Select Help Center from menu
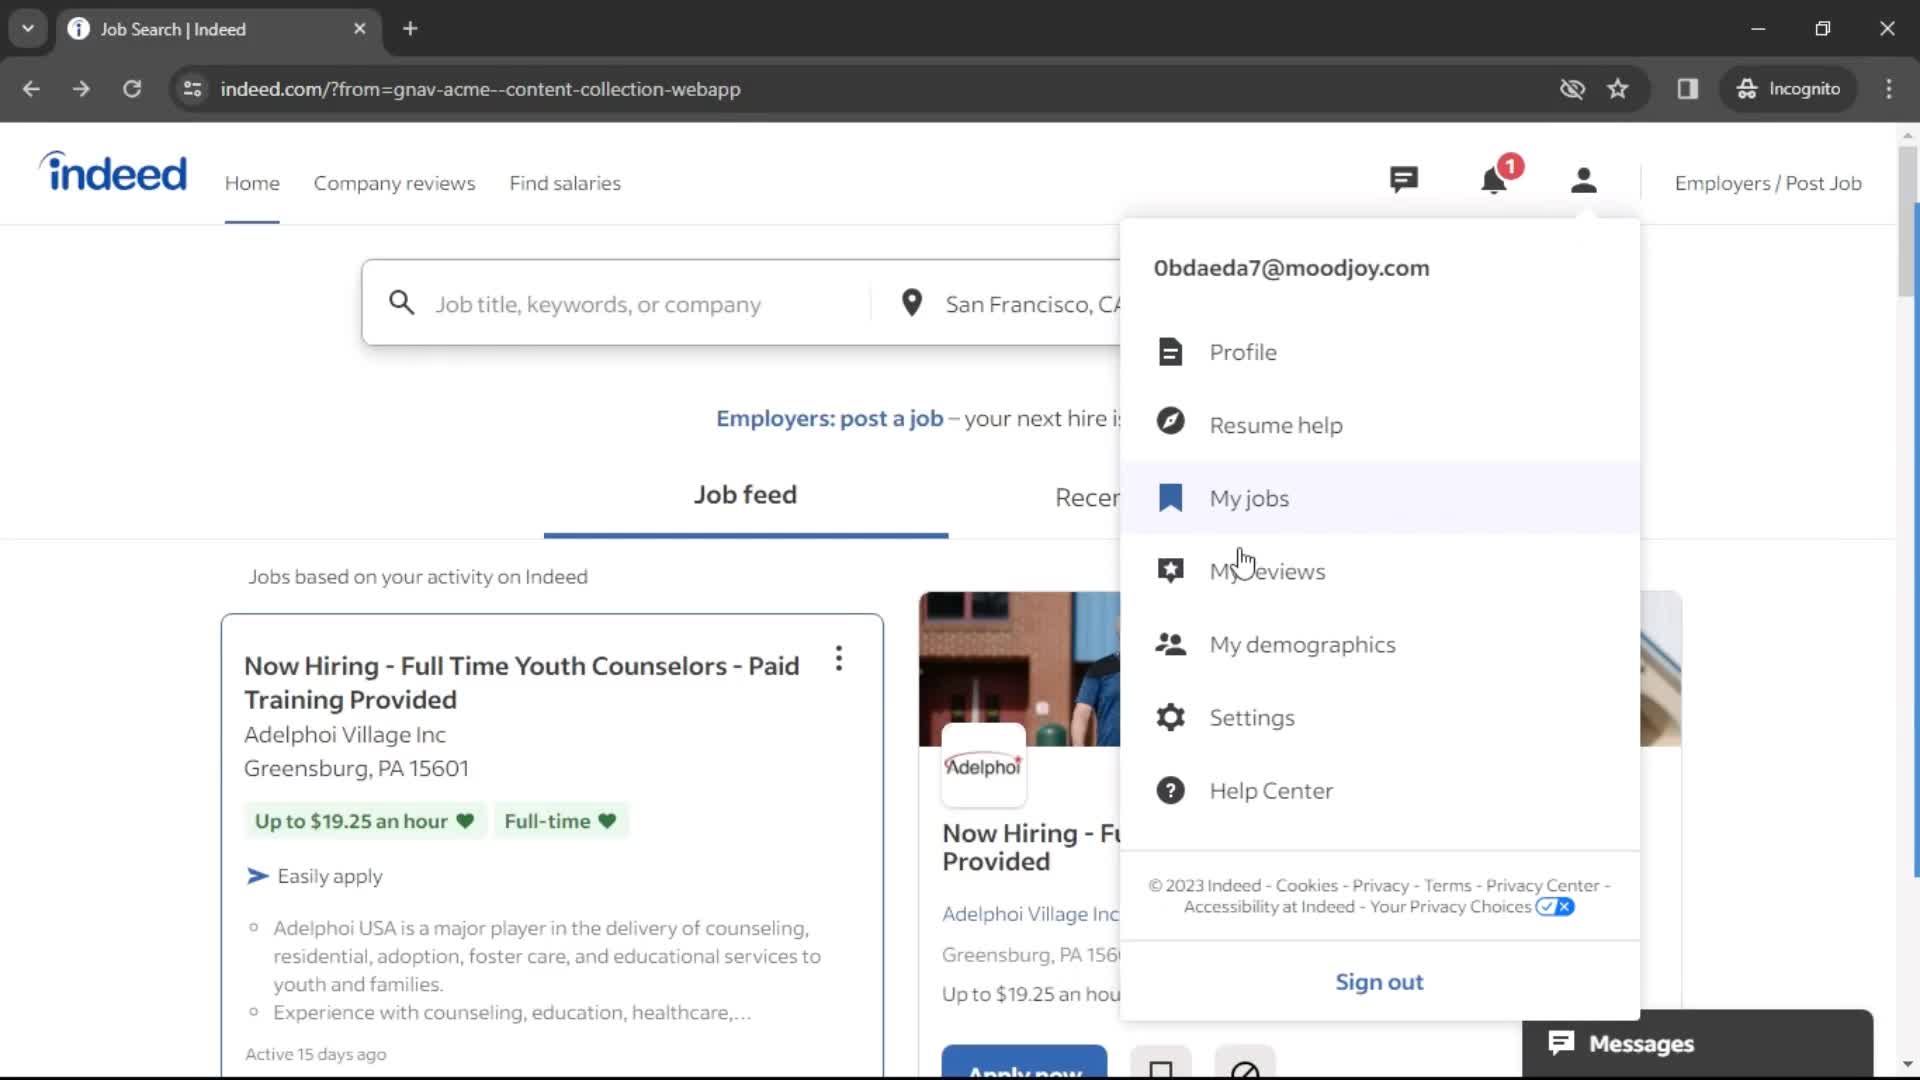This screenshot has width=1920, height=1080. [1271, 789]
